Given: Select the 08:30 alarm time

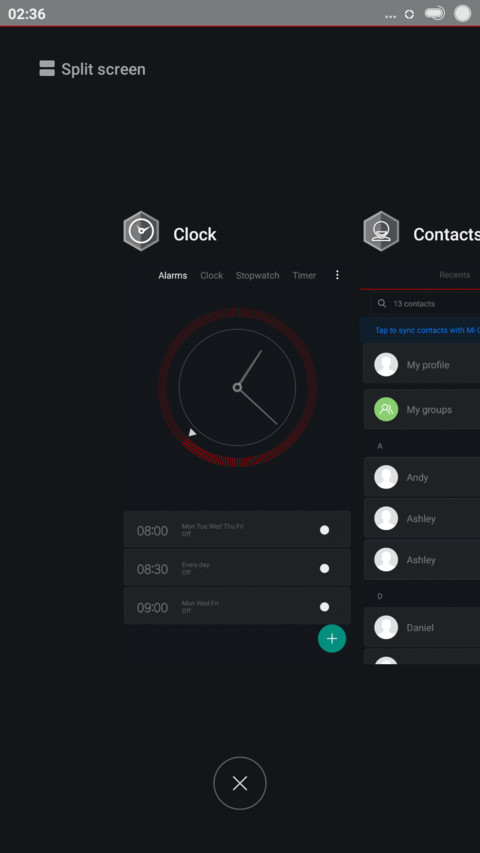Looking at the screenshot, I should click(x=152, y=570).
